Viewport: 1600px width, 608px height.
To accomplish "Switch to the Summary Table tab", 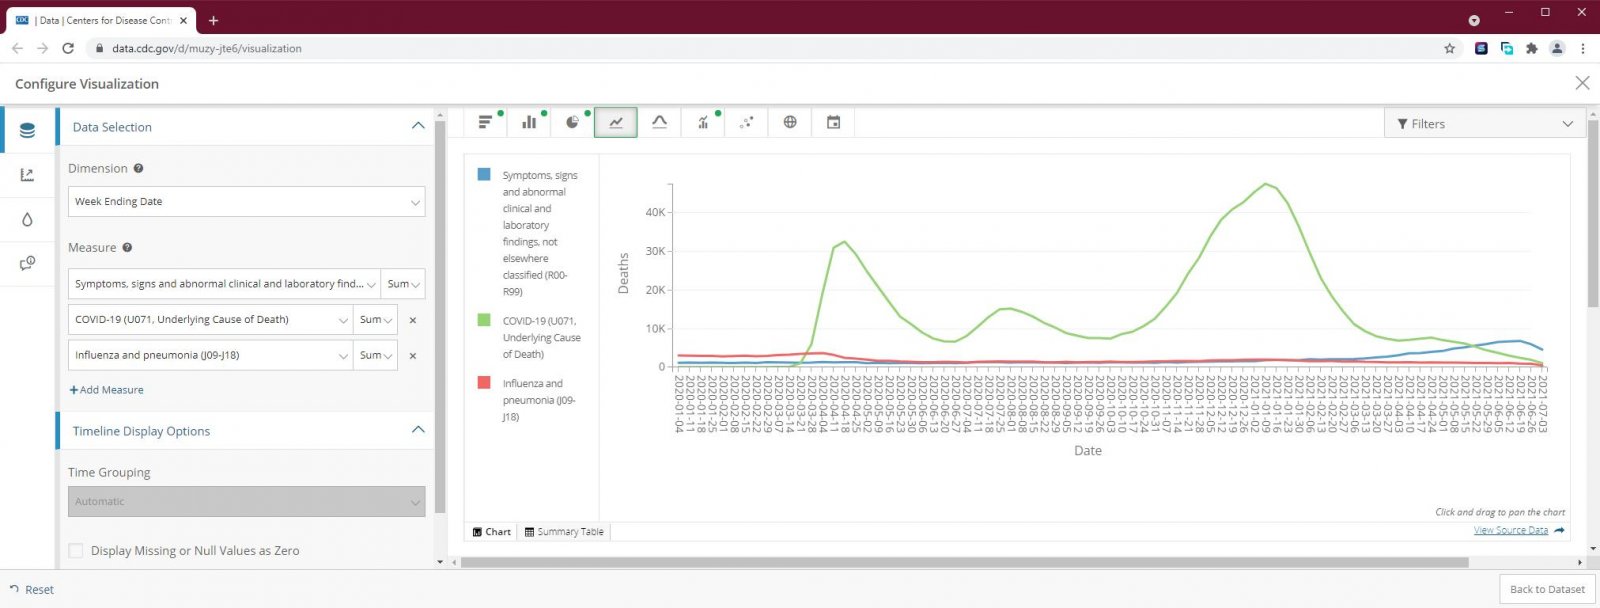I will (564, 532).
